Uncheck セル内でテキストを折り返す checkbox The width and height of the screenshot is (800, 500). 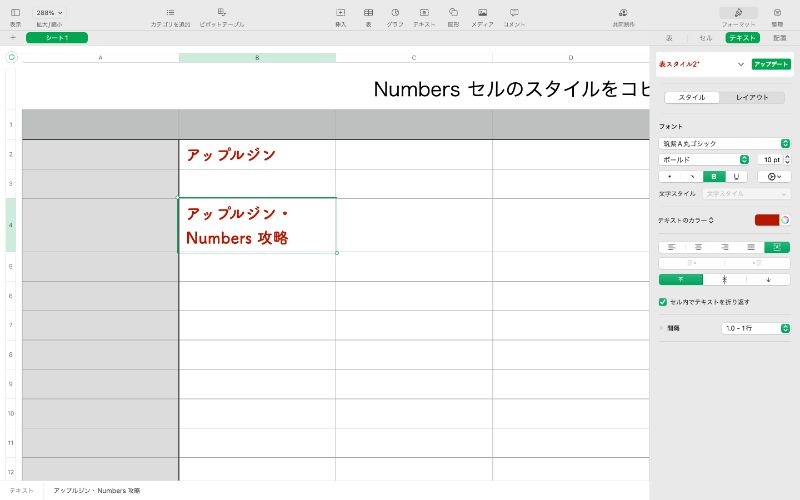coord(663,302)
